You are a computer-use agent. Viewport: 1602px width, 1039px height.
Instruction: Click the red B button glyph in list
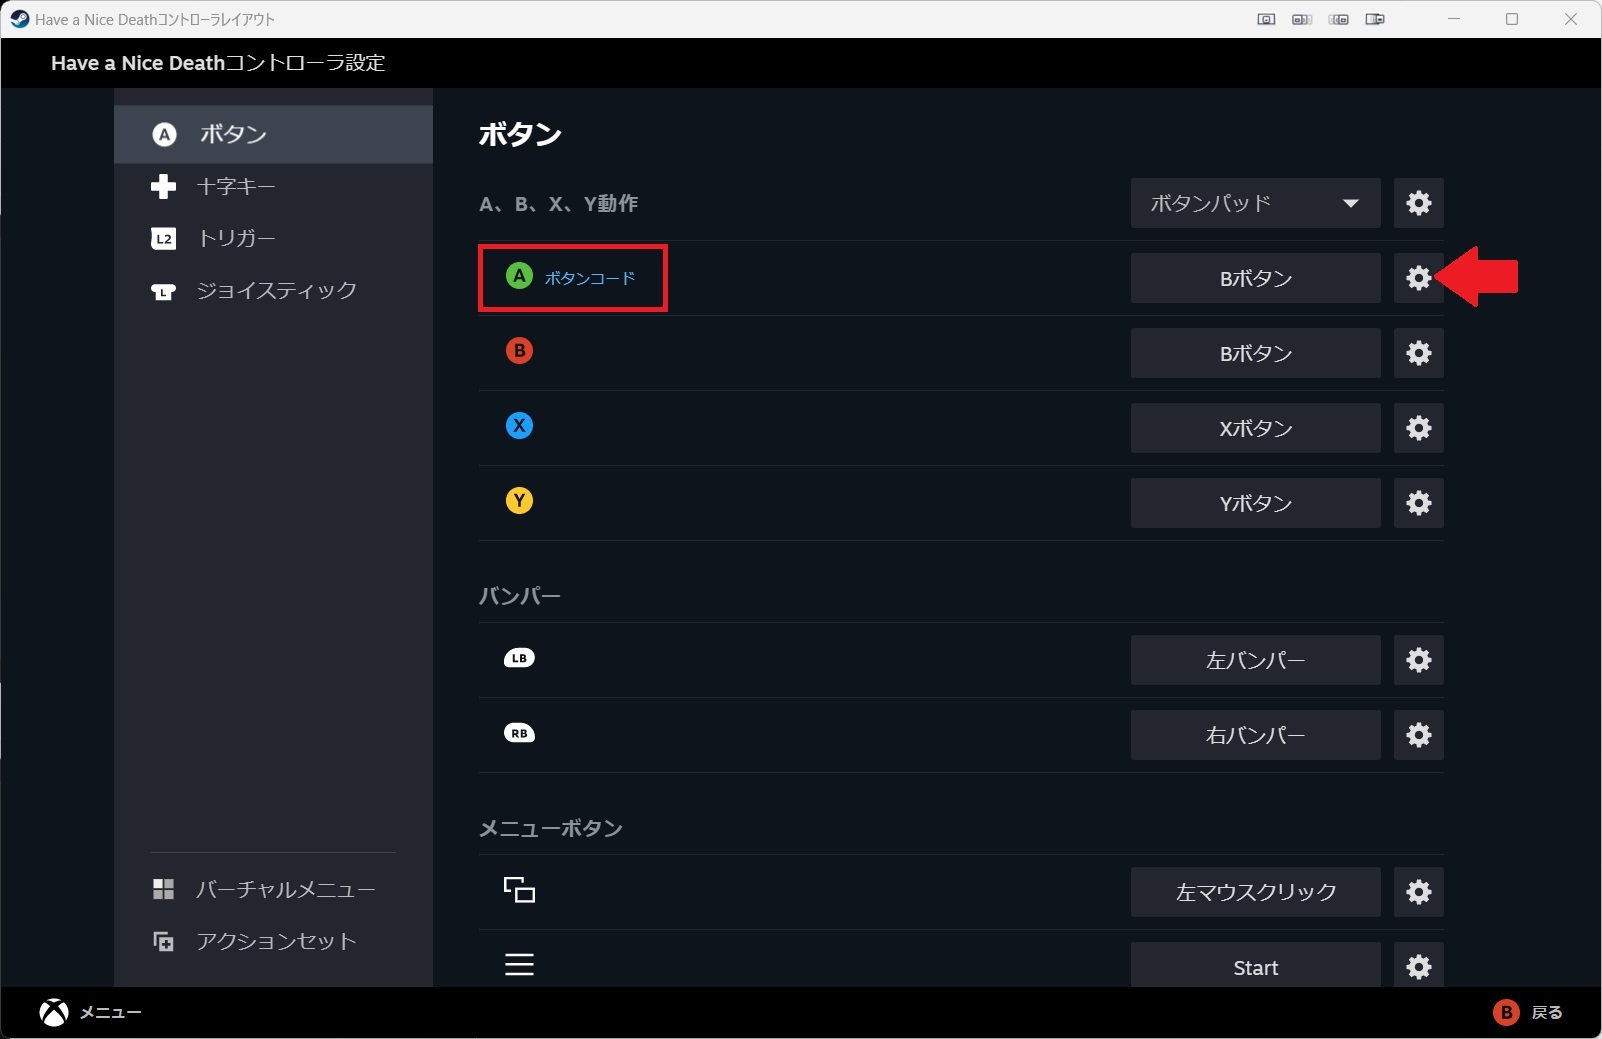[519, 351]
